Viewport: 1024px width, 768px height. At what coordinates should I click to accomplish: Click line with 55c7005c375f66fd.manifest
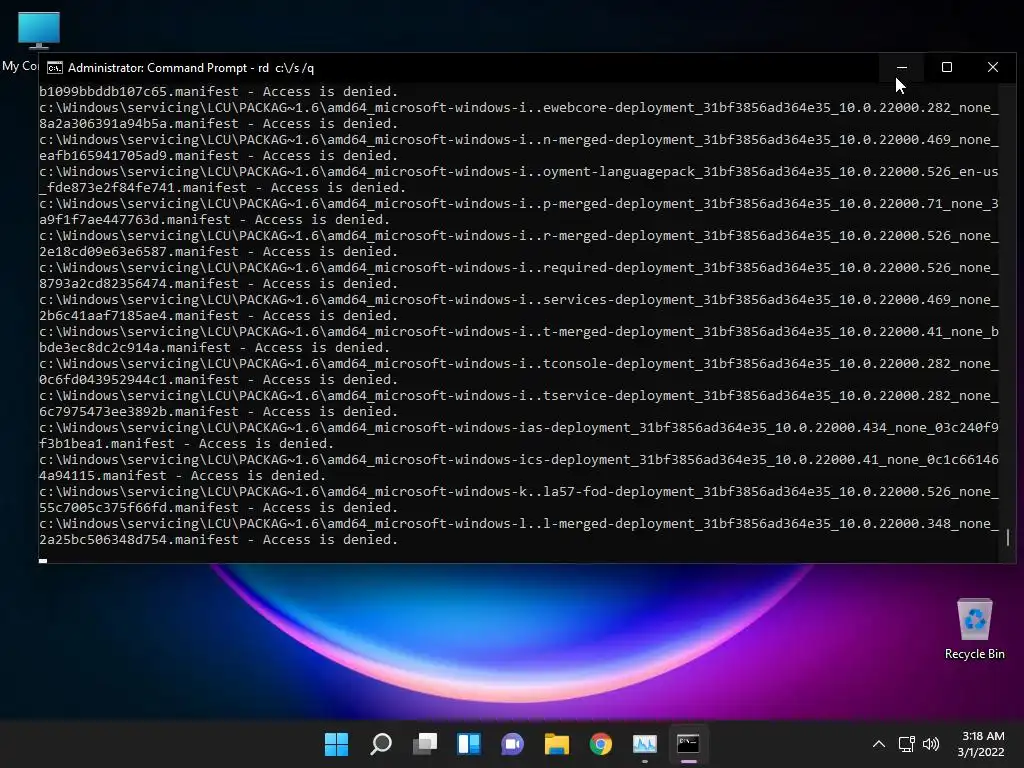(x=219, y=507)
